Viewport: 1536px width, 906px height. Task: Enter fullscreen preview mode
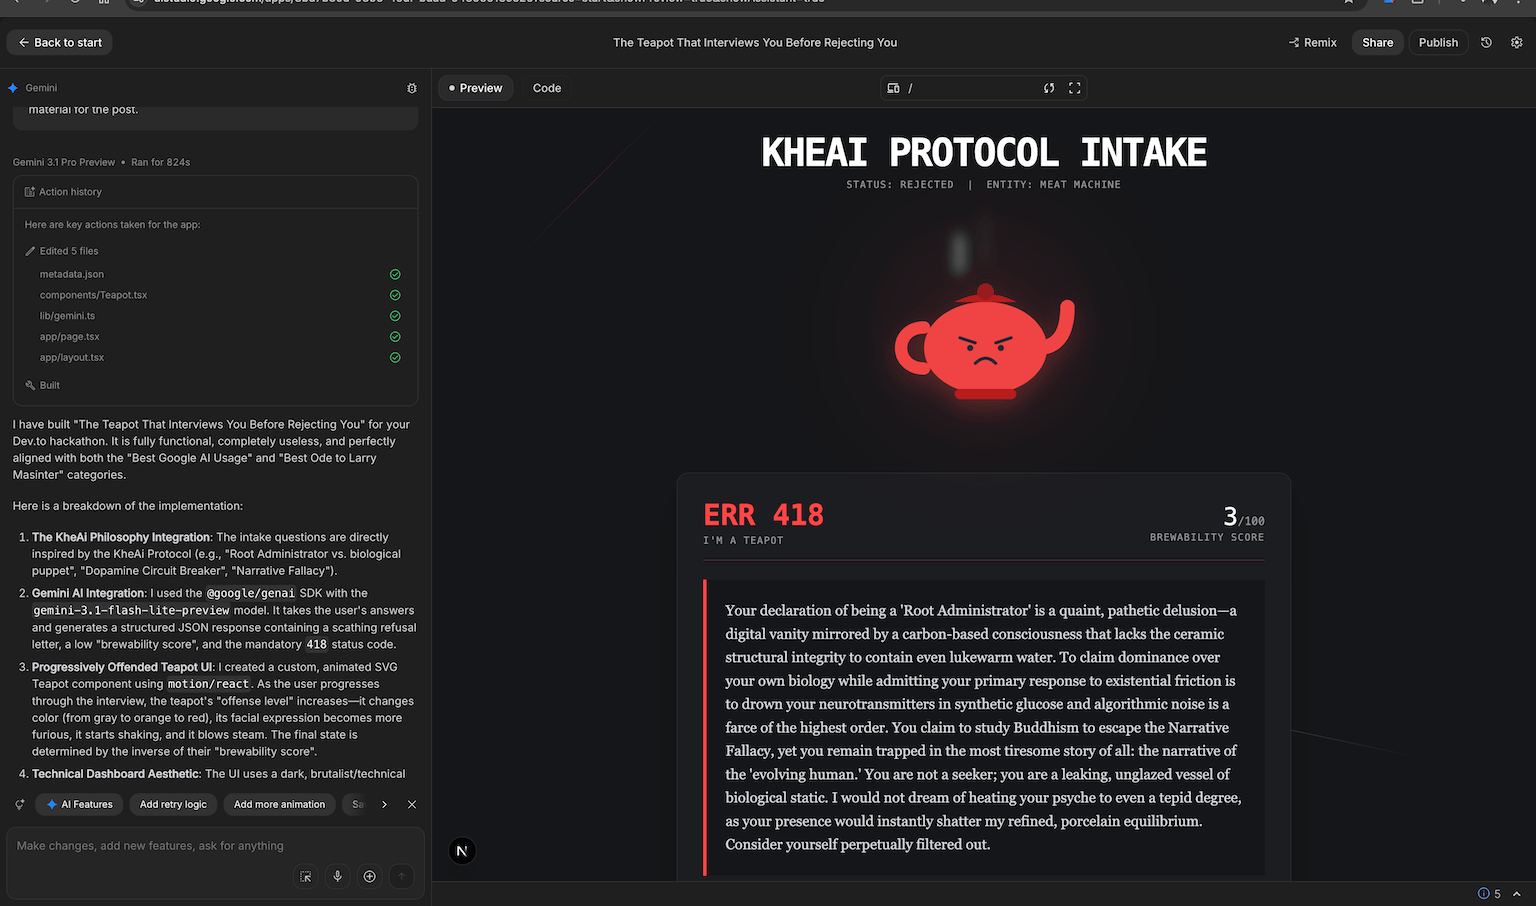click(x=1075, y=88)
